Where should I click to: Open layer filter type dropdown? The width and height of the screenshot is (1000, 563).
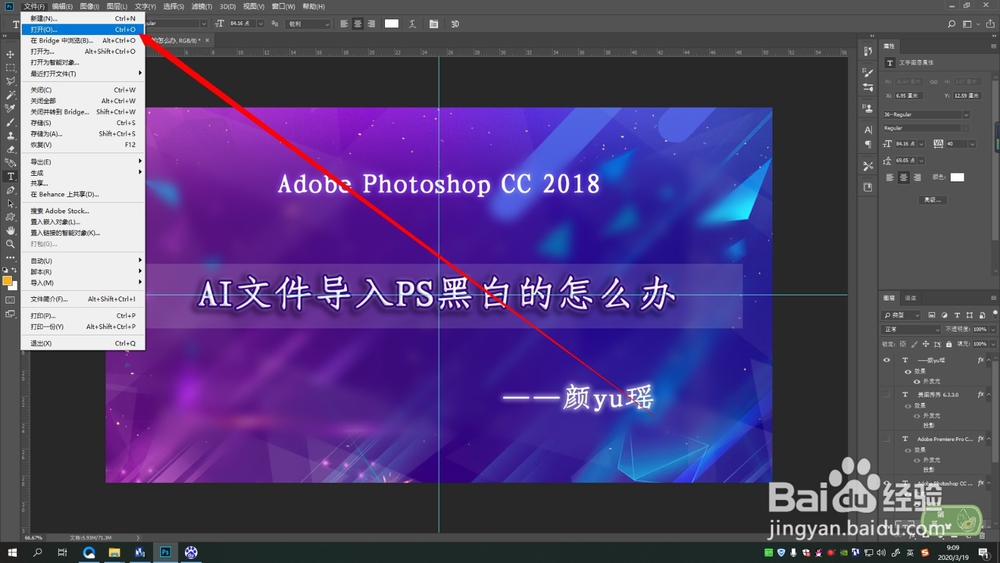pyautogui.click(x=901, y=315)
